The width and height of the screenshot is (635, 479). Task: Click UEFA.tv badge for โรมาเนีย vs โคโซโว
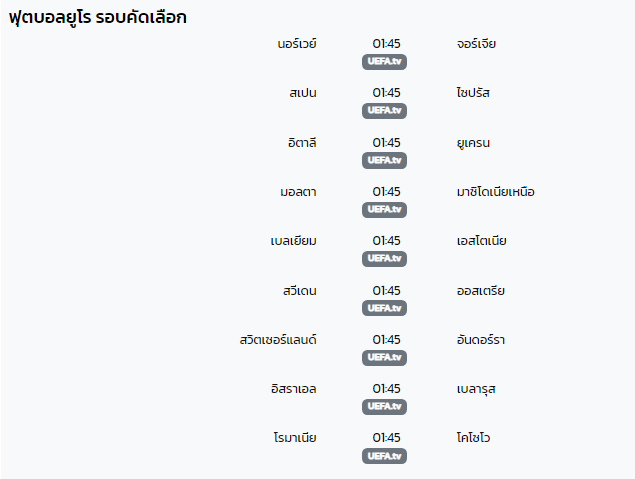click(x=384, y=456)
